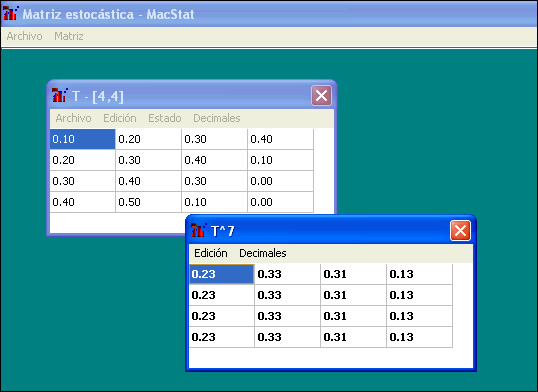Close the T^7 result window

point(460,231)
